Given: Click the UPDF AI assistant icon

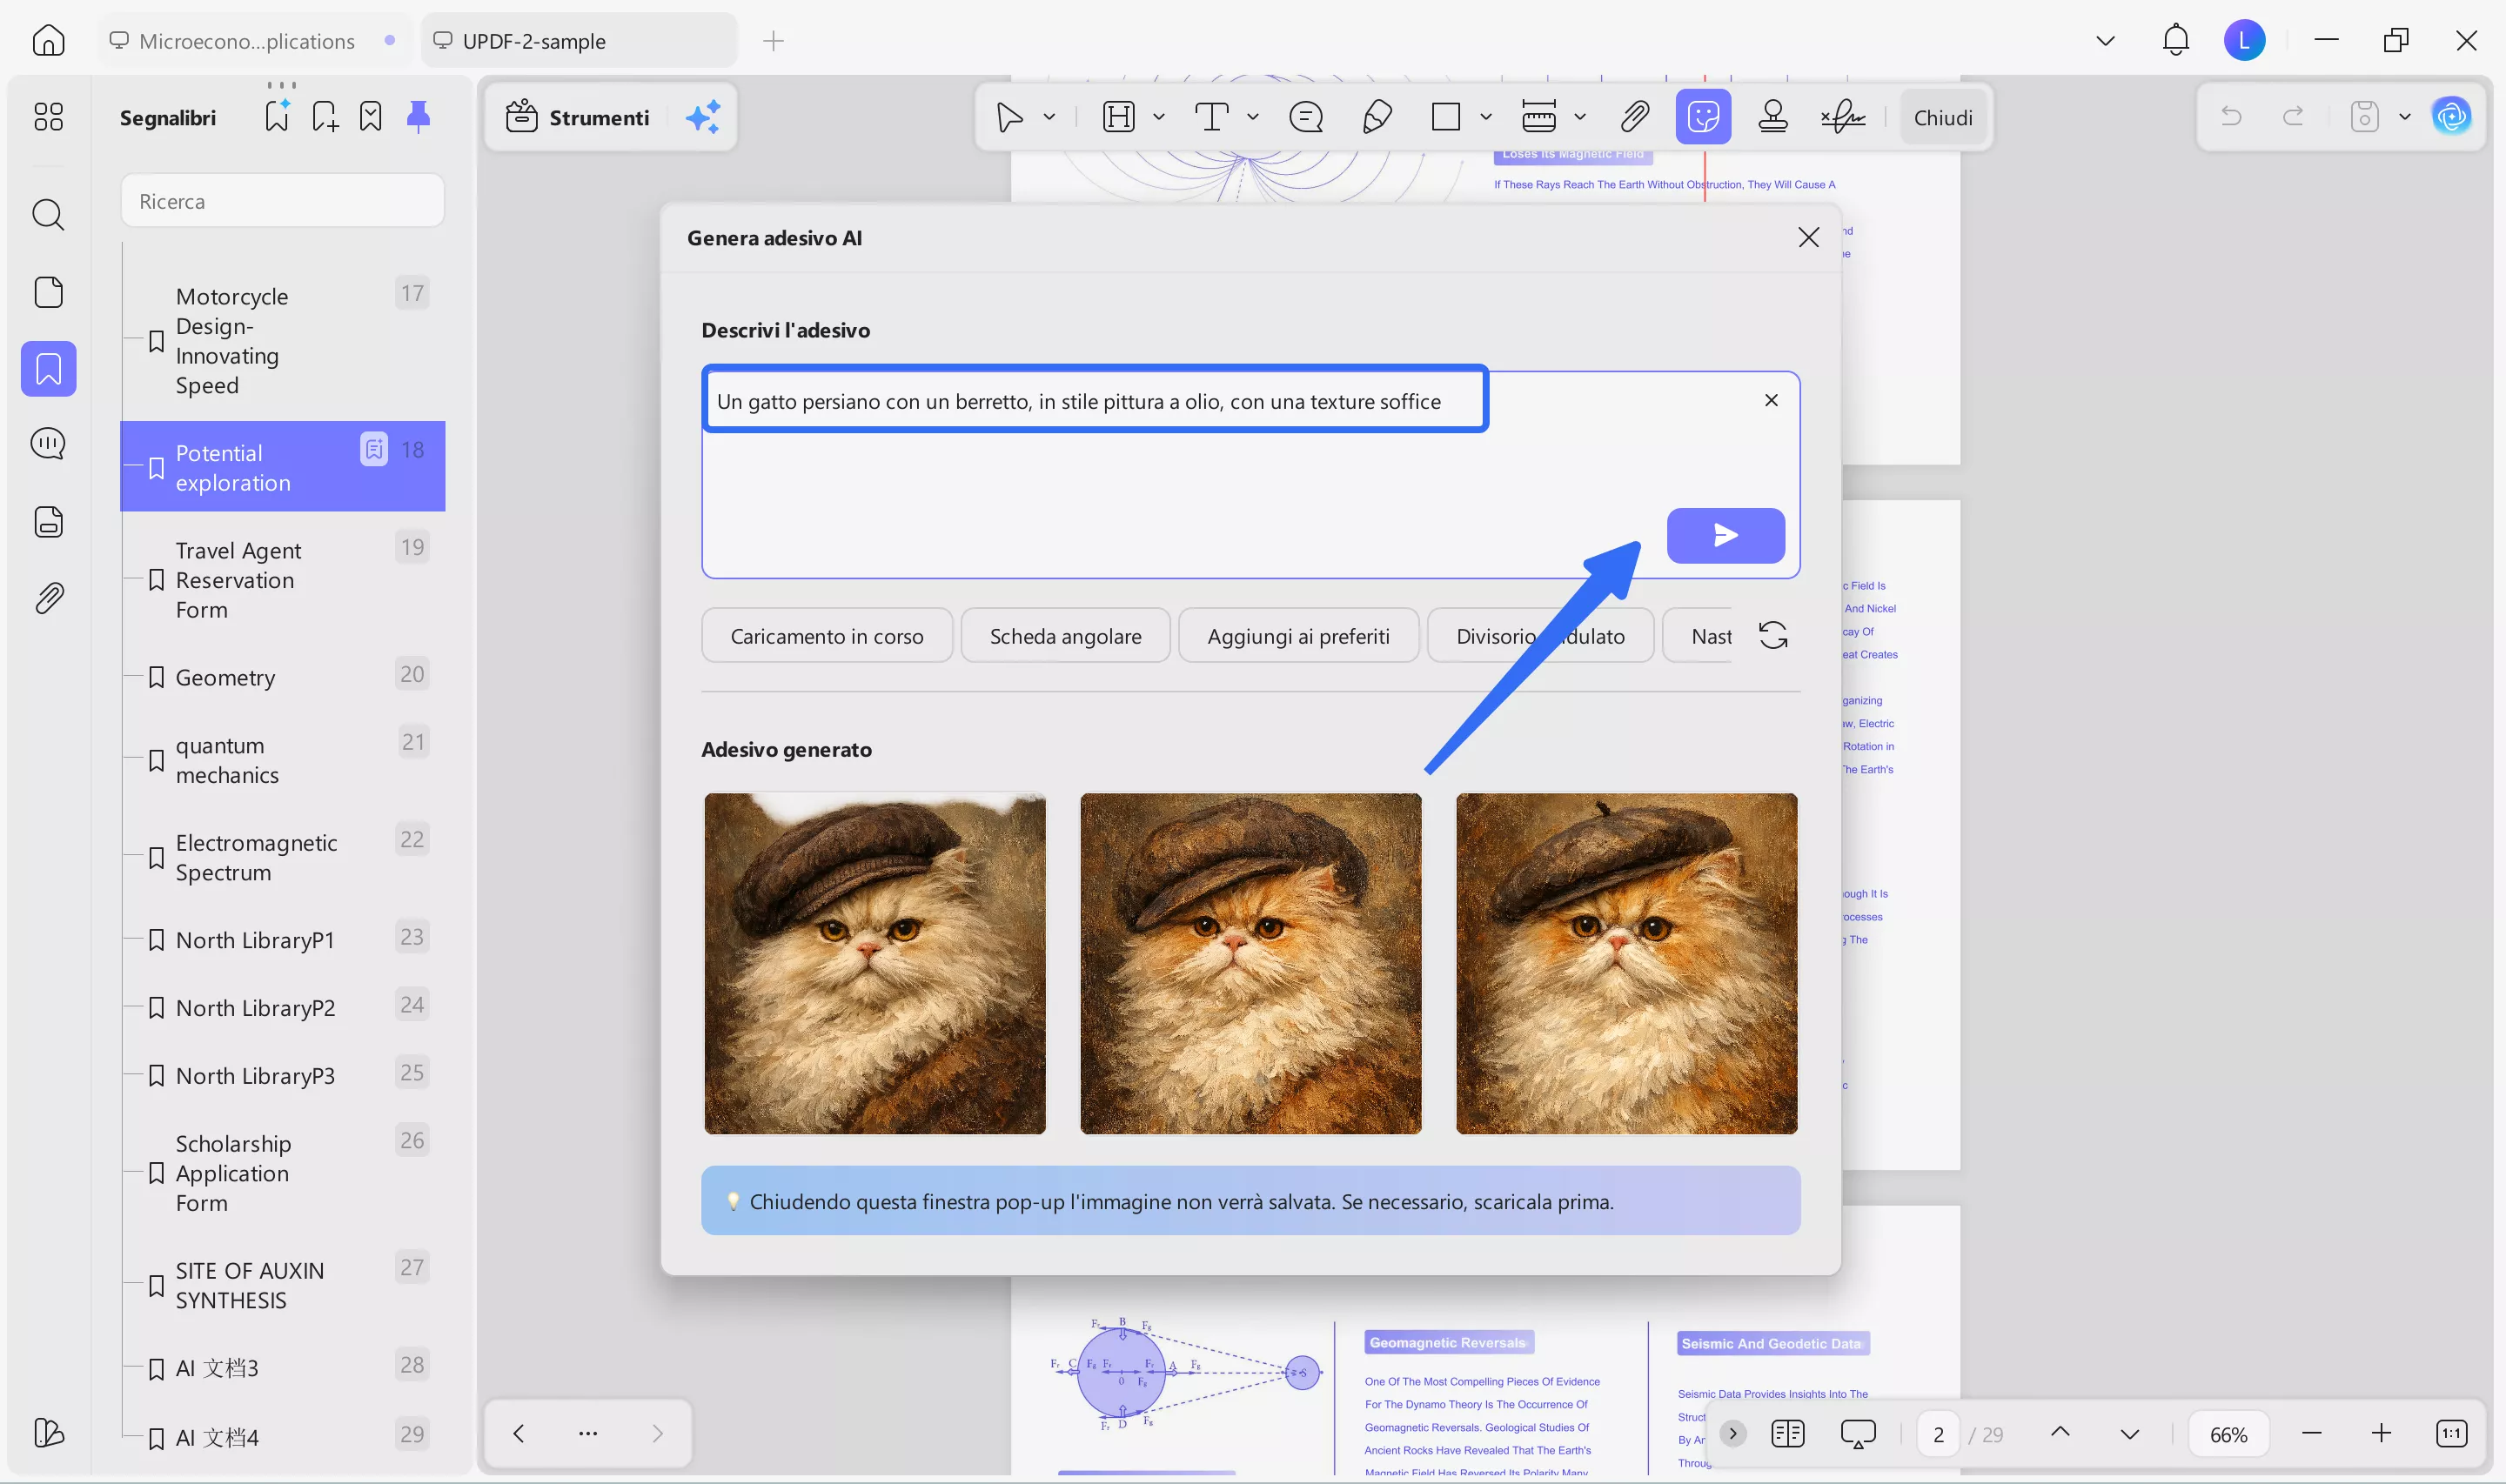Looking at the screenshot, I should [2451, 117].
